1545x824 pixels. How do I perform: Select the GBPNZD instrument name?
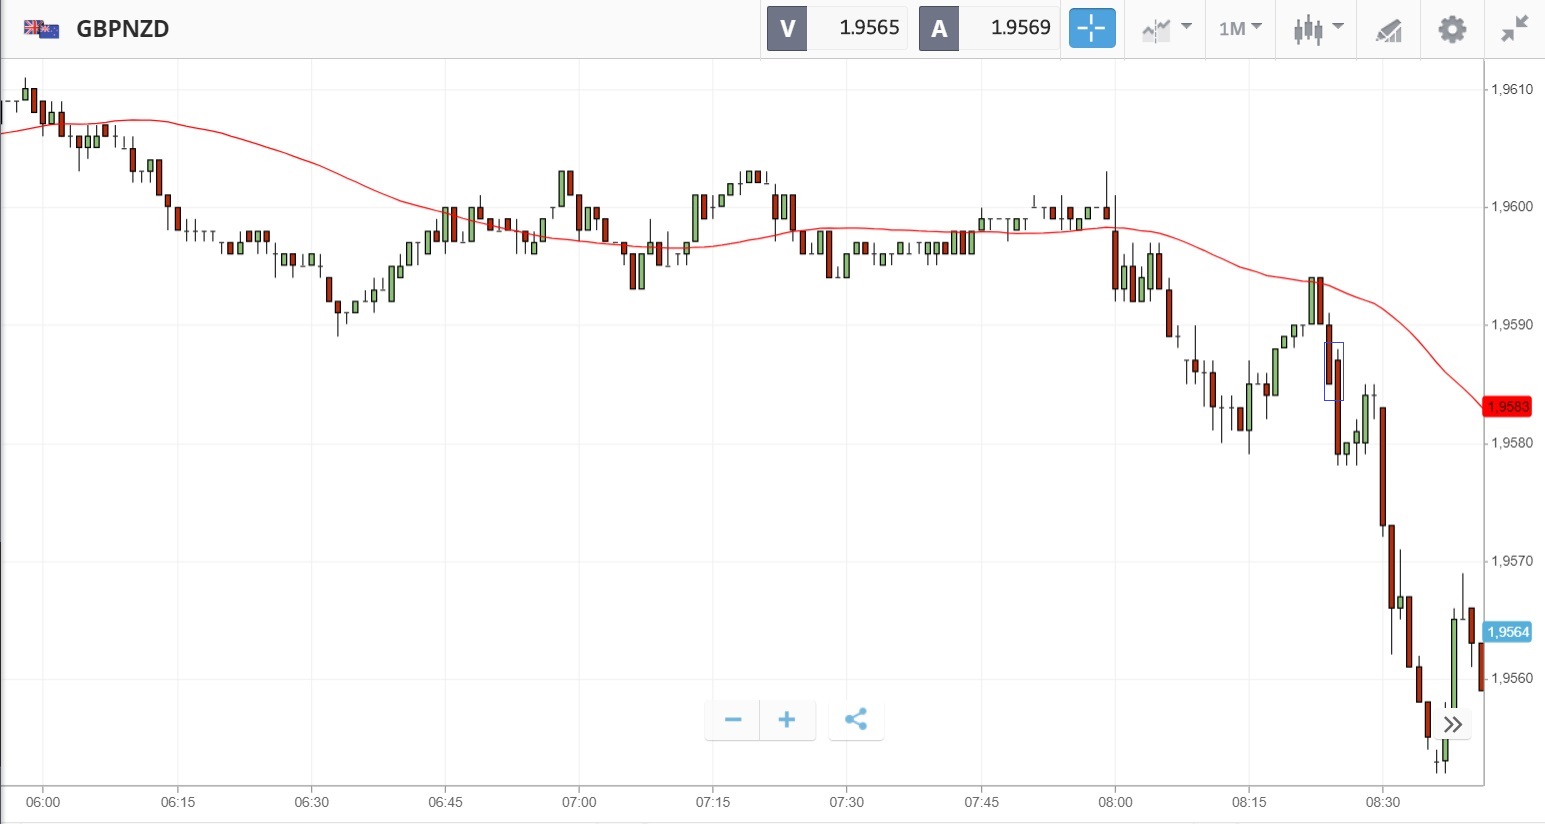123,28
